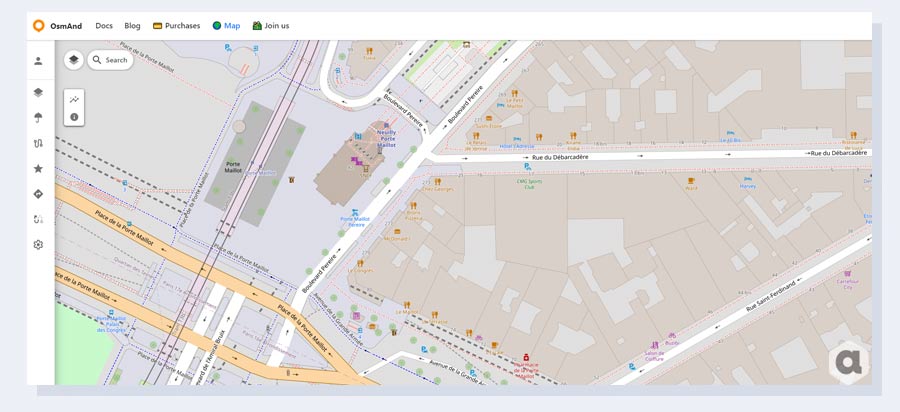This screenshot has height=412, width=900.
Task: Select the Hôtel l'Adresse bed icon
Action: coord(517,139)
